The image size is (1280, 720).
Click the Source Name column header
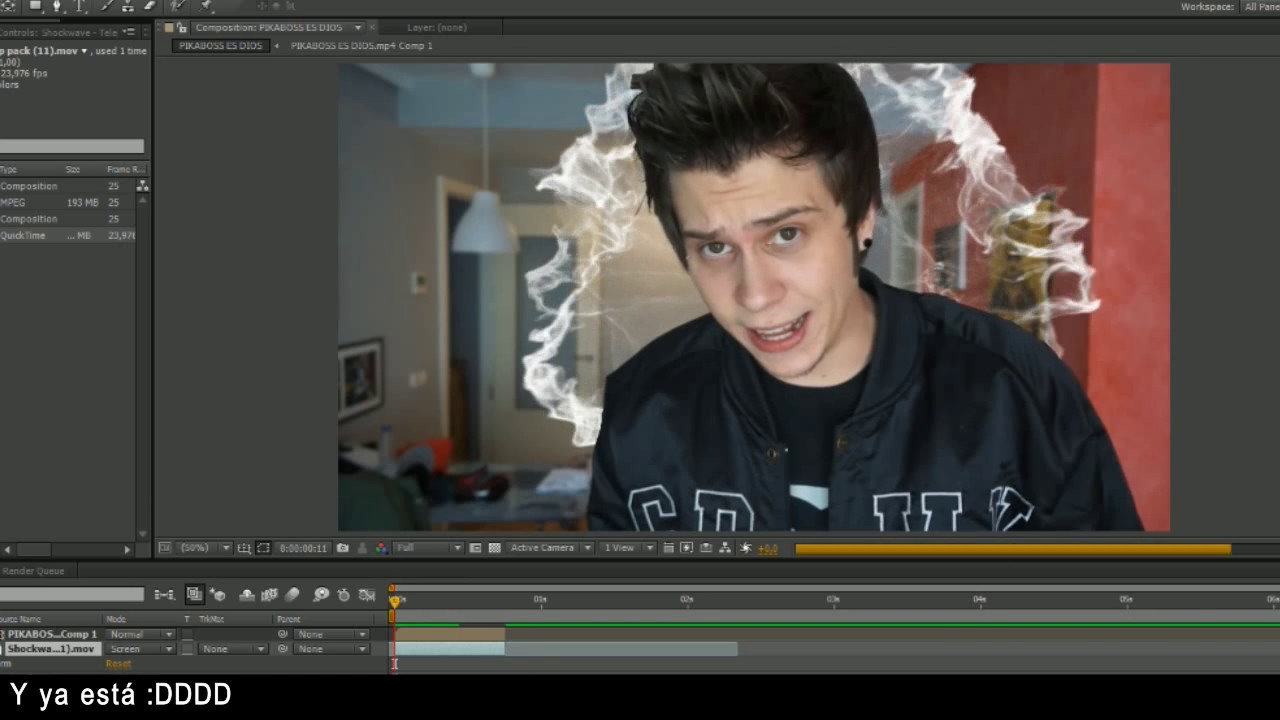(20, 620)
